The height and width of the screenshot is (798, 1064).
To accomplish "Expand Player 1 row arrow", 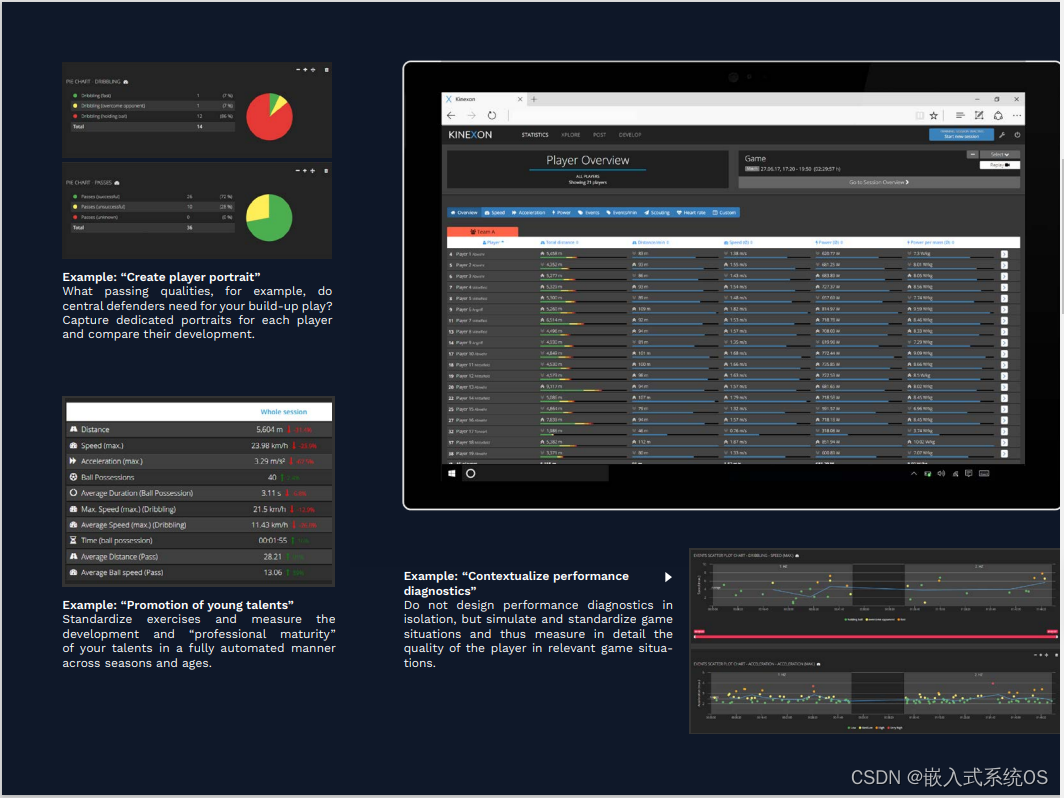I will tap(1004, 254).
